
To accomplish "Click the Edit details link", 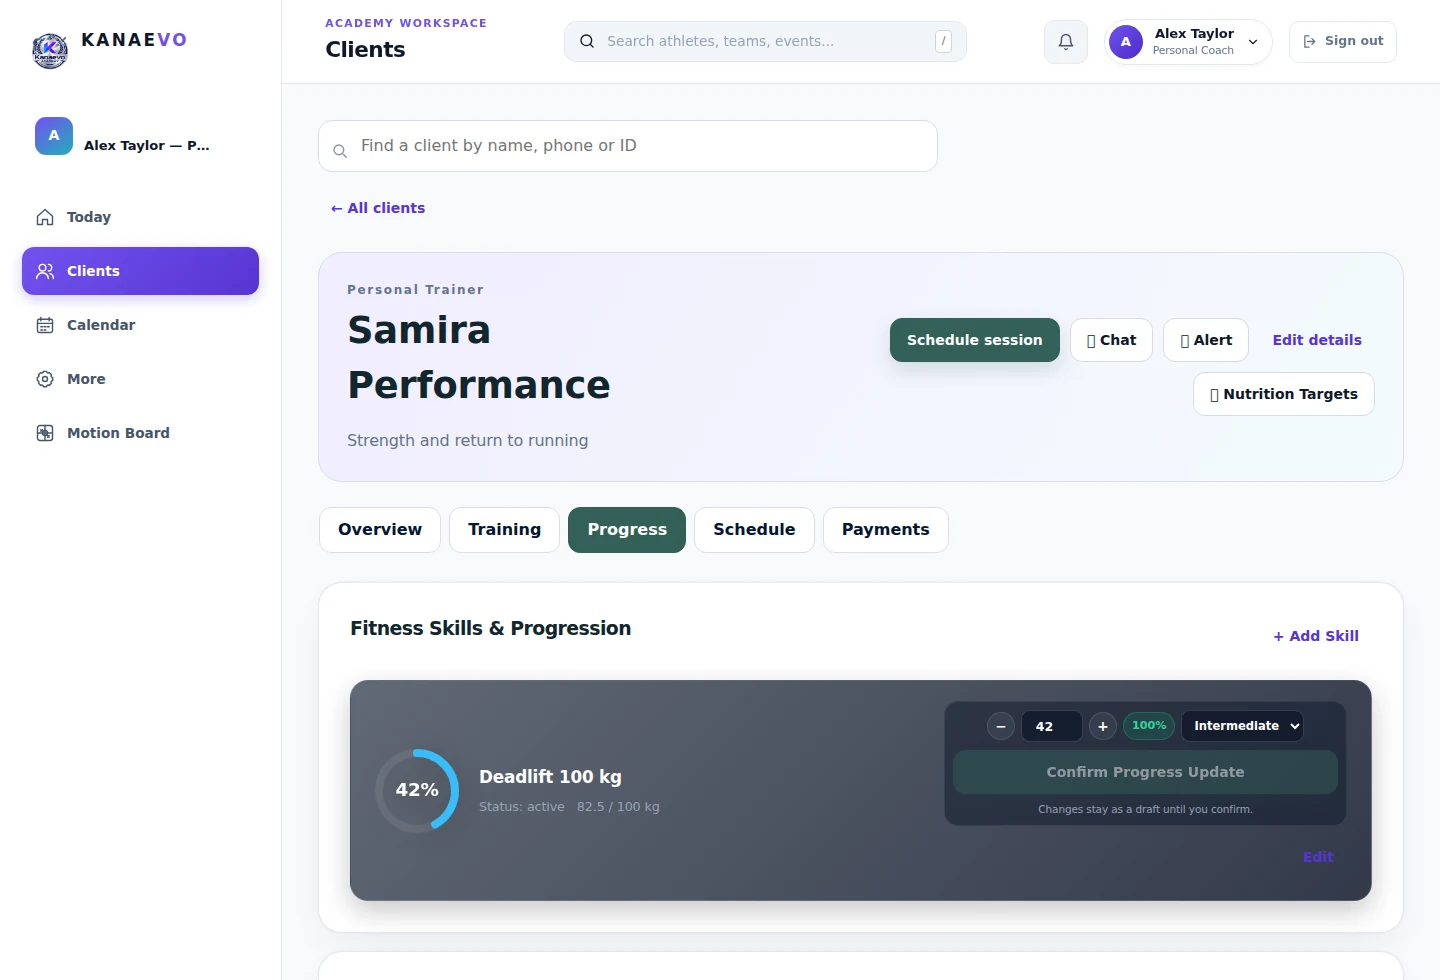I will coord(1317,340).
